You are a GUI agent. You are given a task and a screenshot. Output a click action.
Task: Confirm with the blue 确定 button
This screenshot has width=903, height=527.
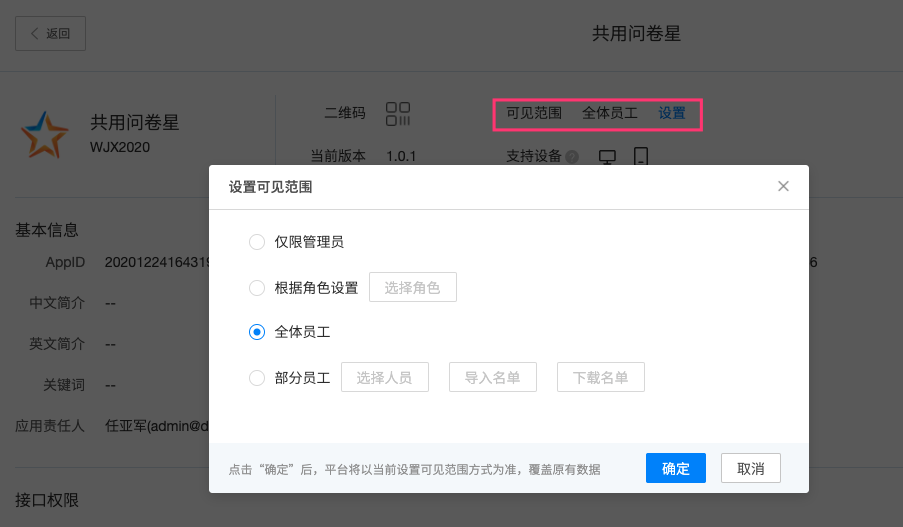[676, 468]
